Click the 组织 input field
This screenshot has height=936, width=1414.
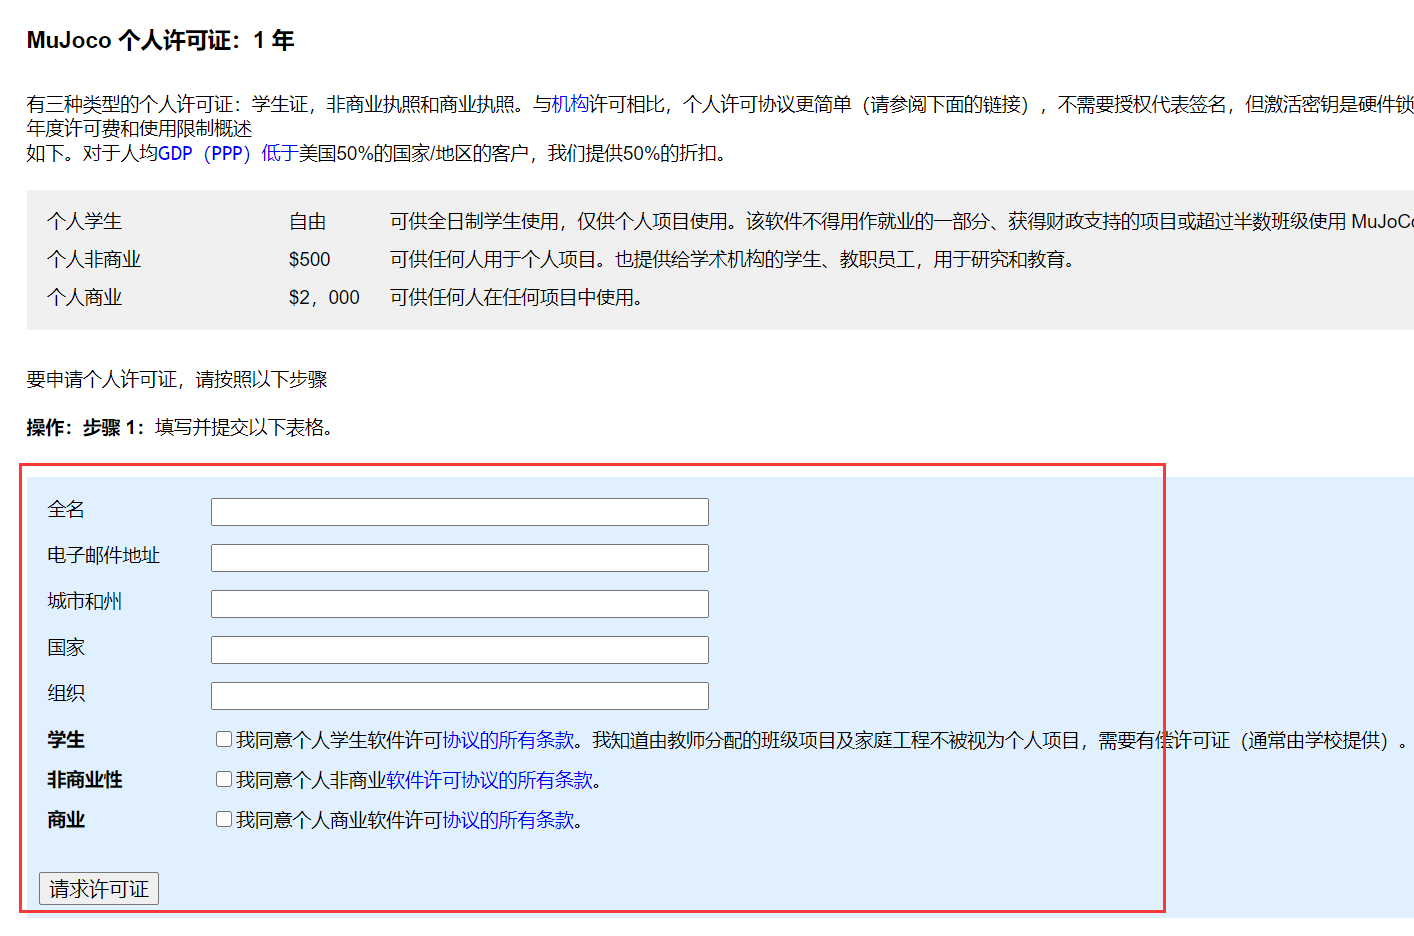click(x=460, y=696)
